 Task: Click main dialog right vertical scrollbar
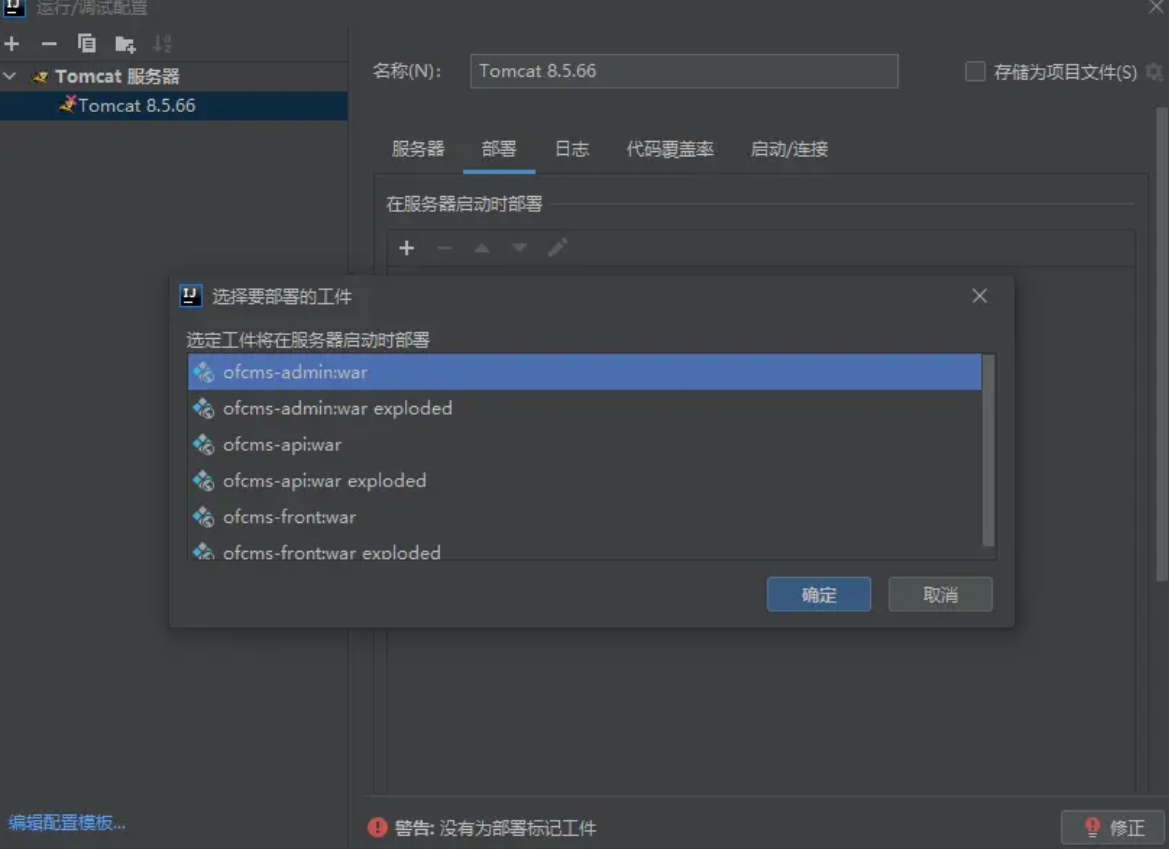(1162, 343)
